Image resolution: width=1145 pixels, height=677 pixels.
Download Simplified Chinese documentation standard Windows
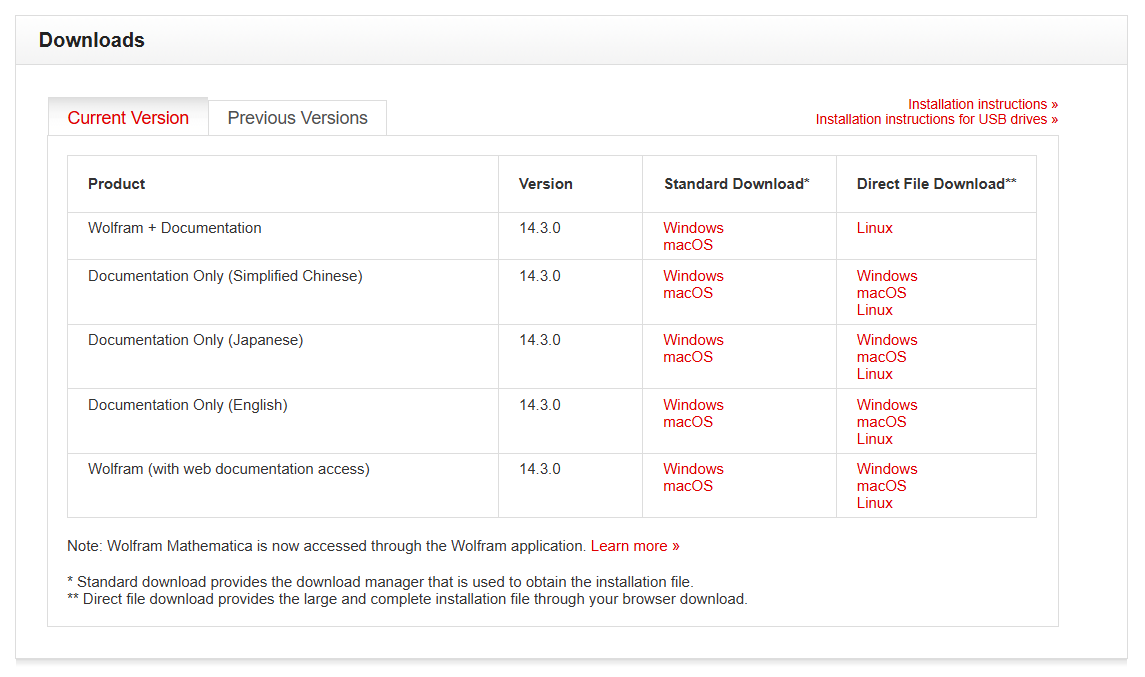coord(693,276)
